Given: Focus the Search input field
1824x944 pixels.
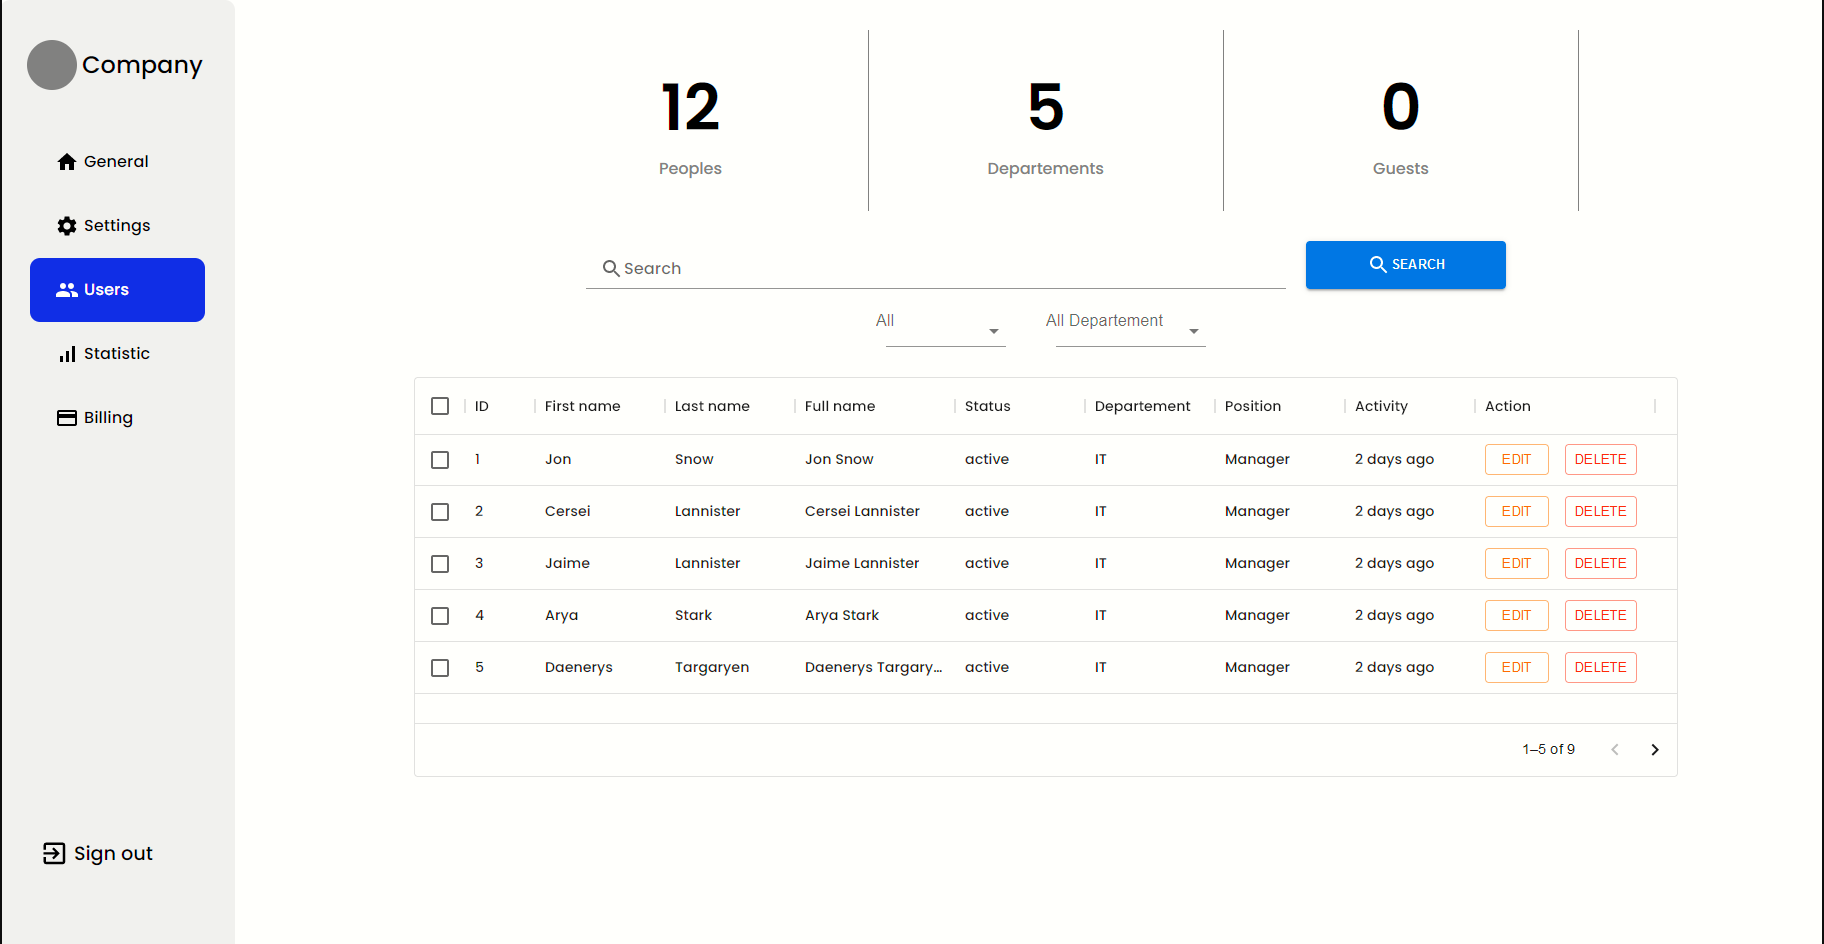Looking at the screenshot, I should coord(950,268).
